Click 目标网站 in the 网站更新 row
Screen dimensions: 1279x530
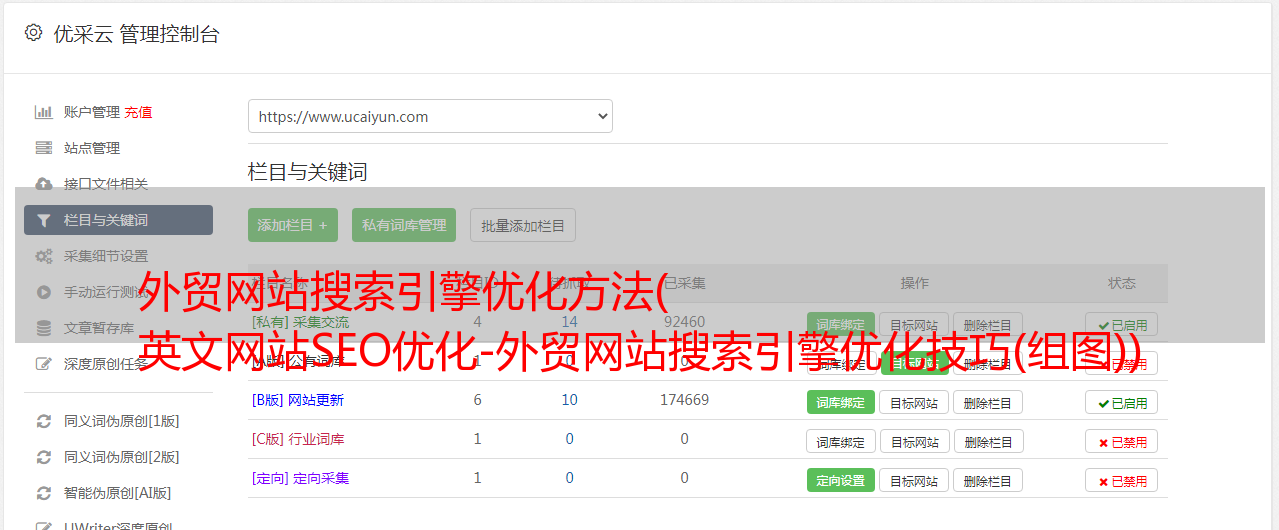coord(914,402)
